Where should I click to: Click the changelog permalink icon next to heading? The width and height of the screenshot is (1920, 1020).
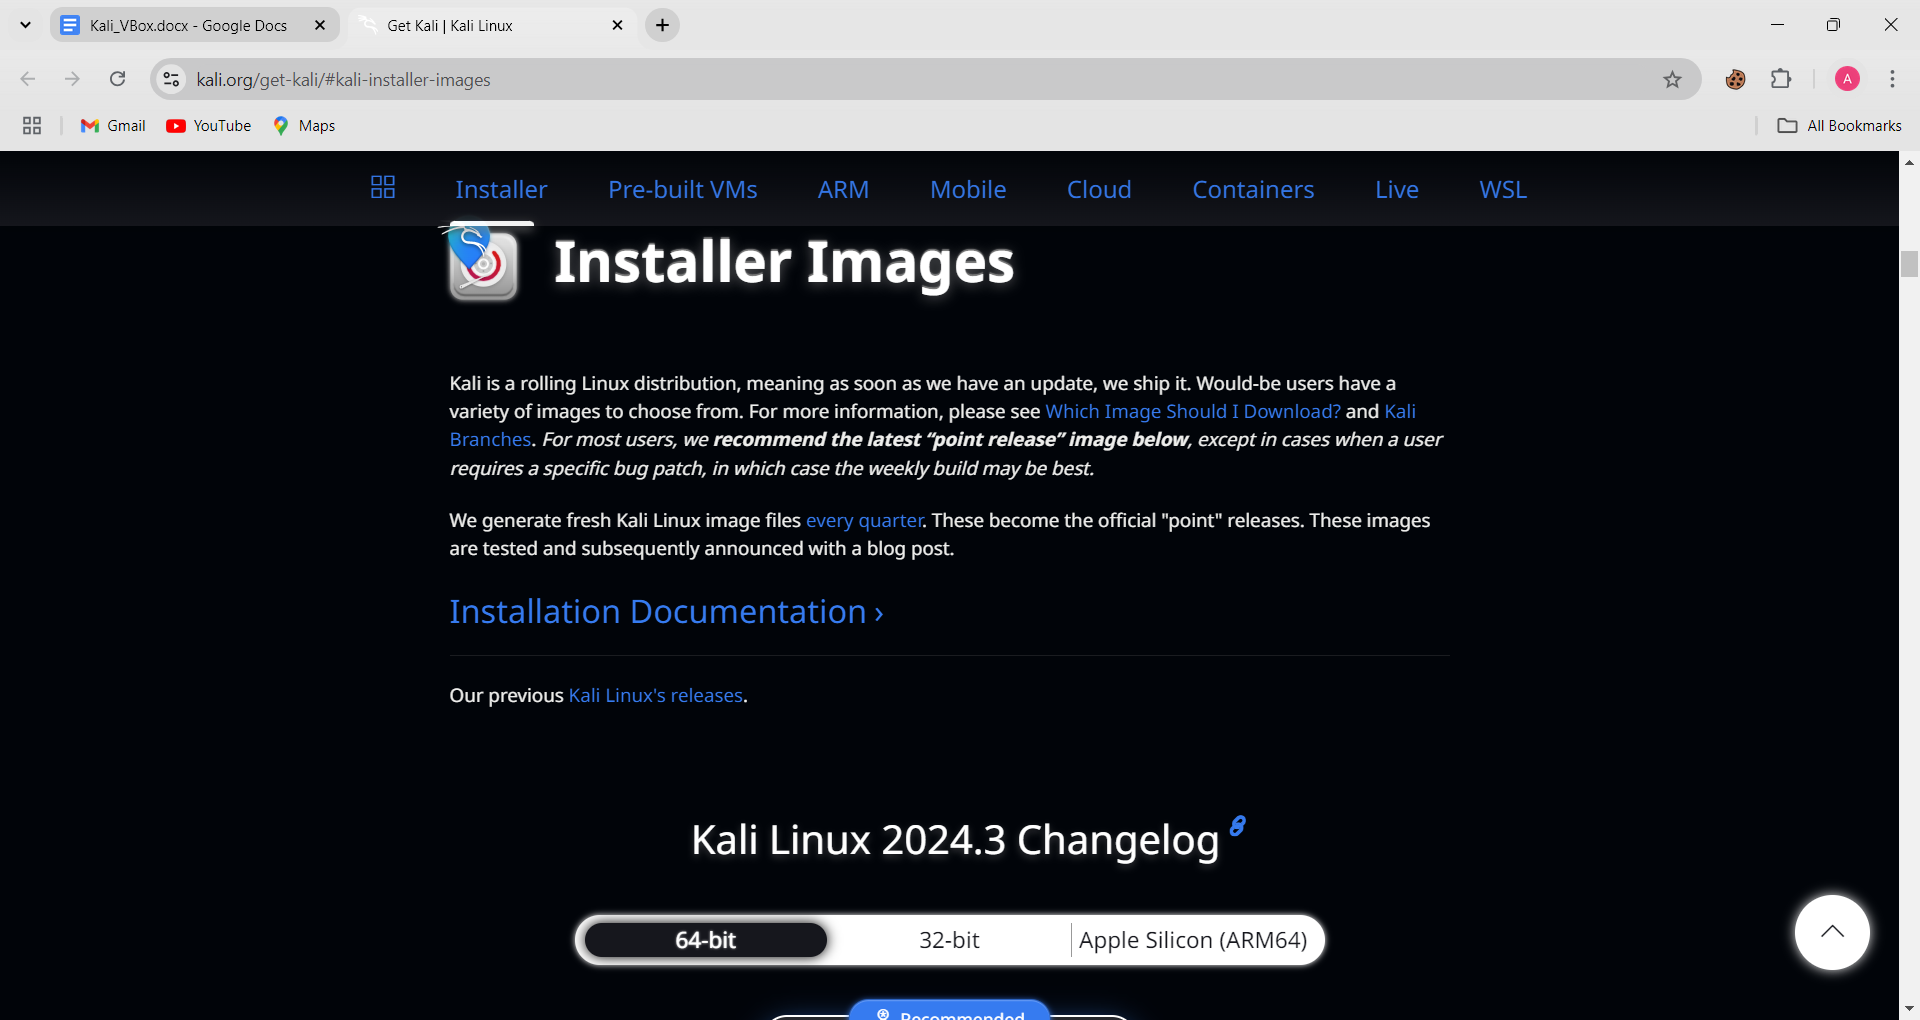[x=1237, y=825]
